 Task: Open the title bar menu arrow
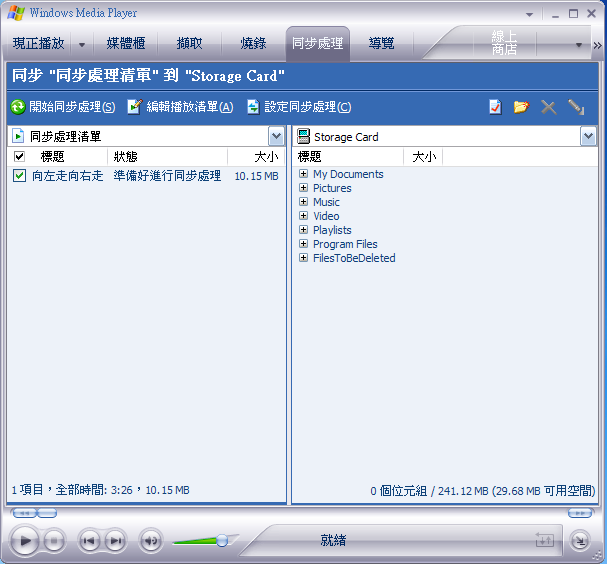click(529, 15)
